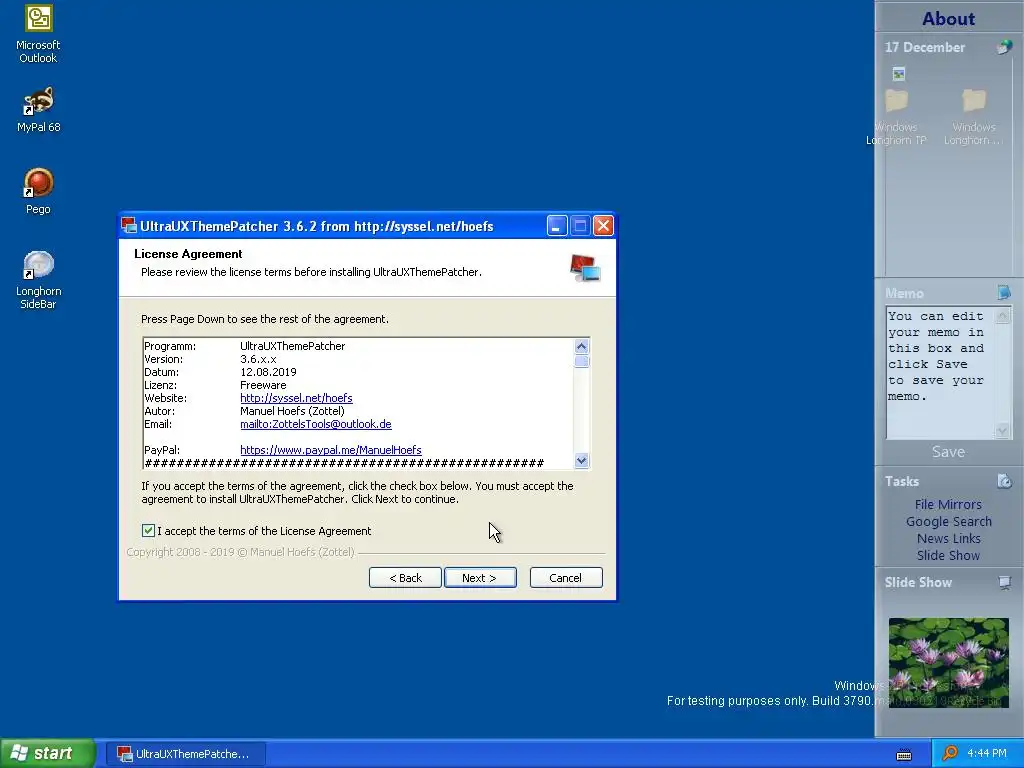
Task: Click the UltraUXThemePatcher title bar icon
Action: point(129,226)
